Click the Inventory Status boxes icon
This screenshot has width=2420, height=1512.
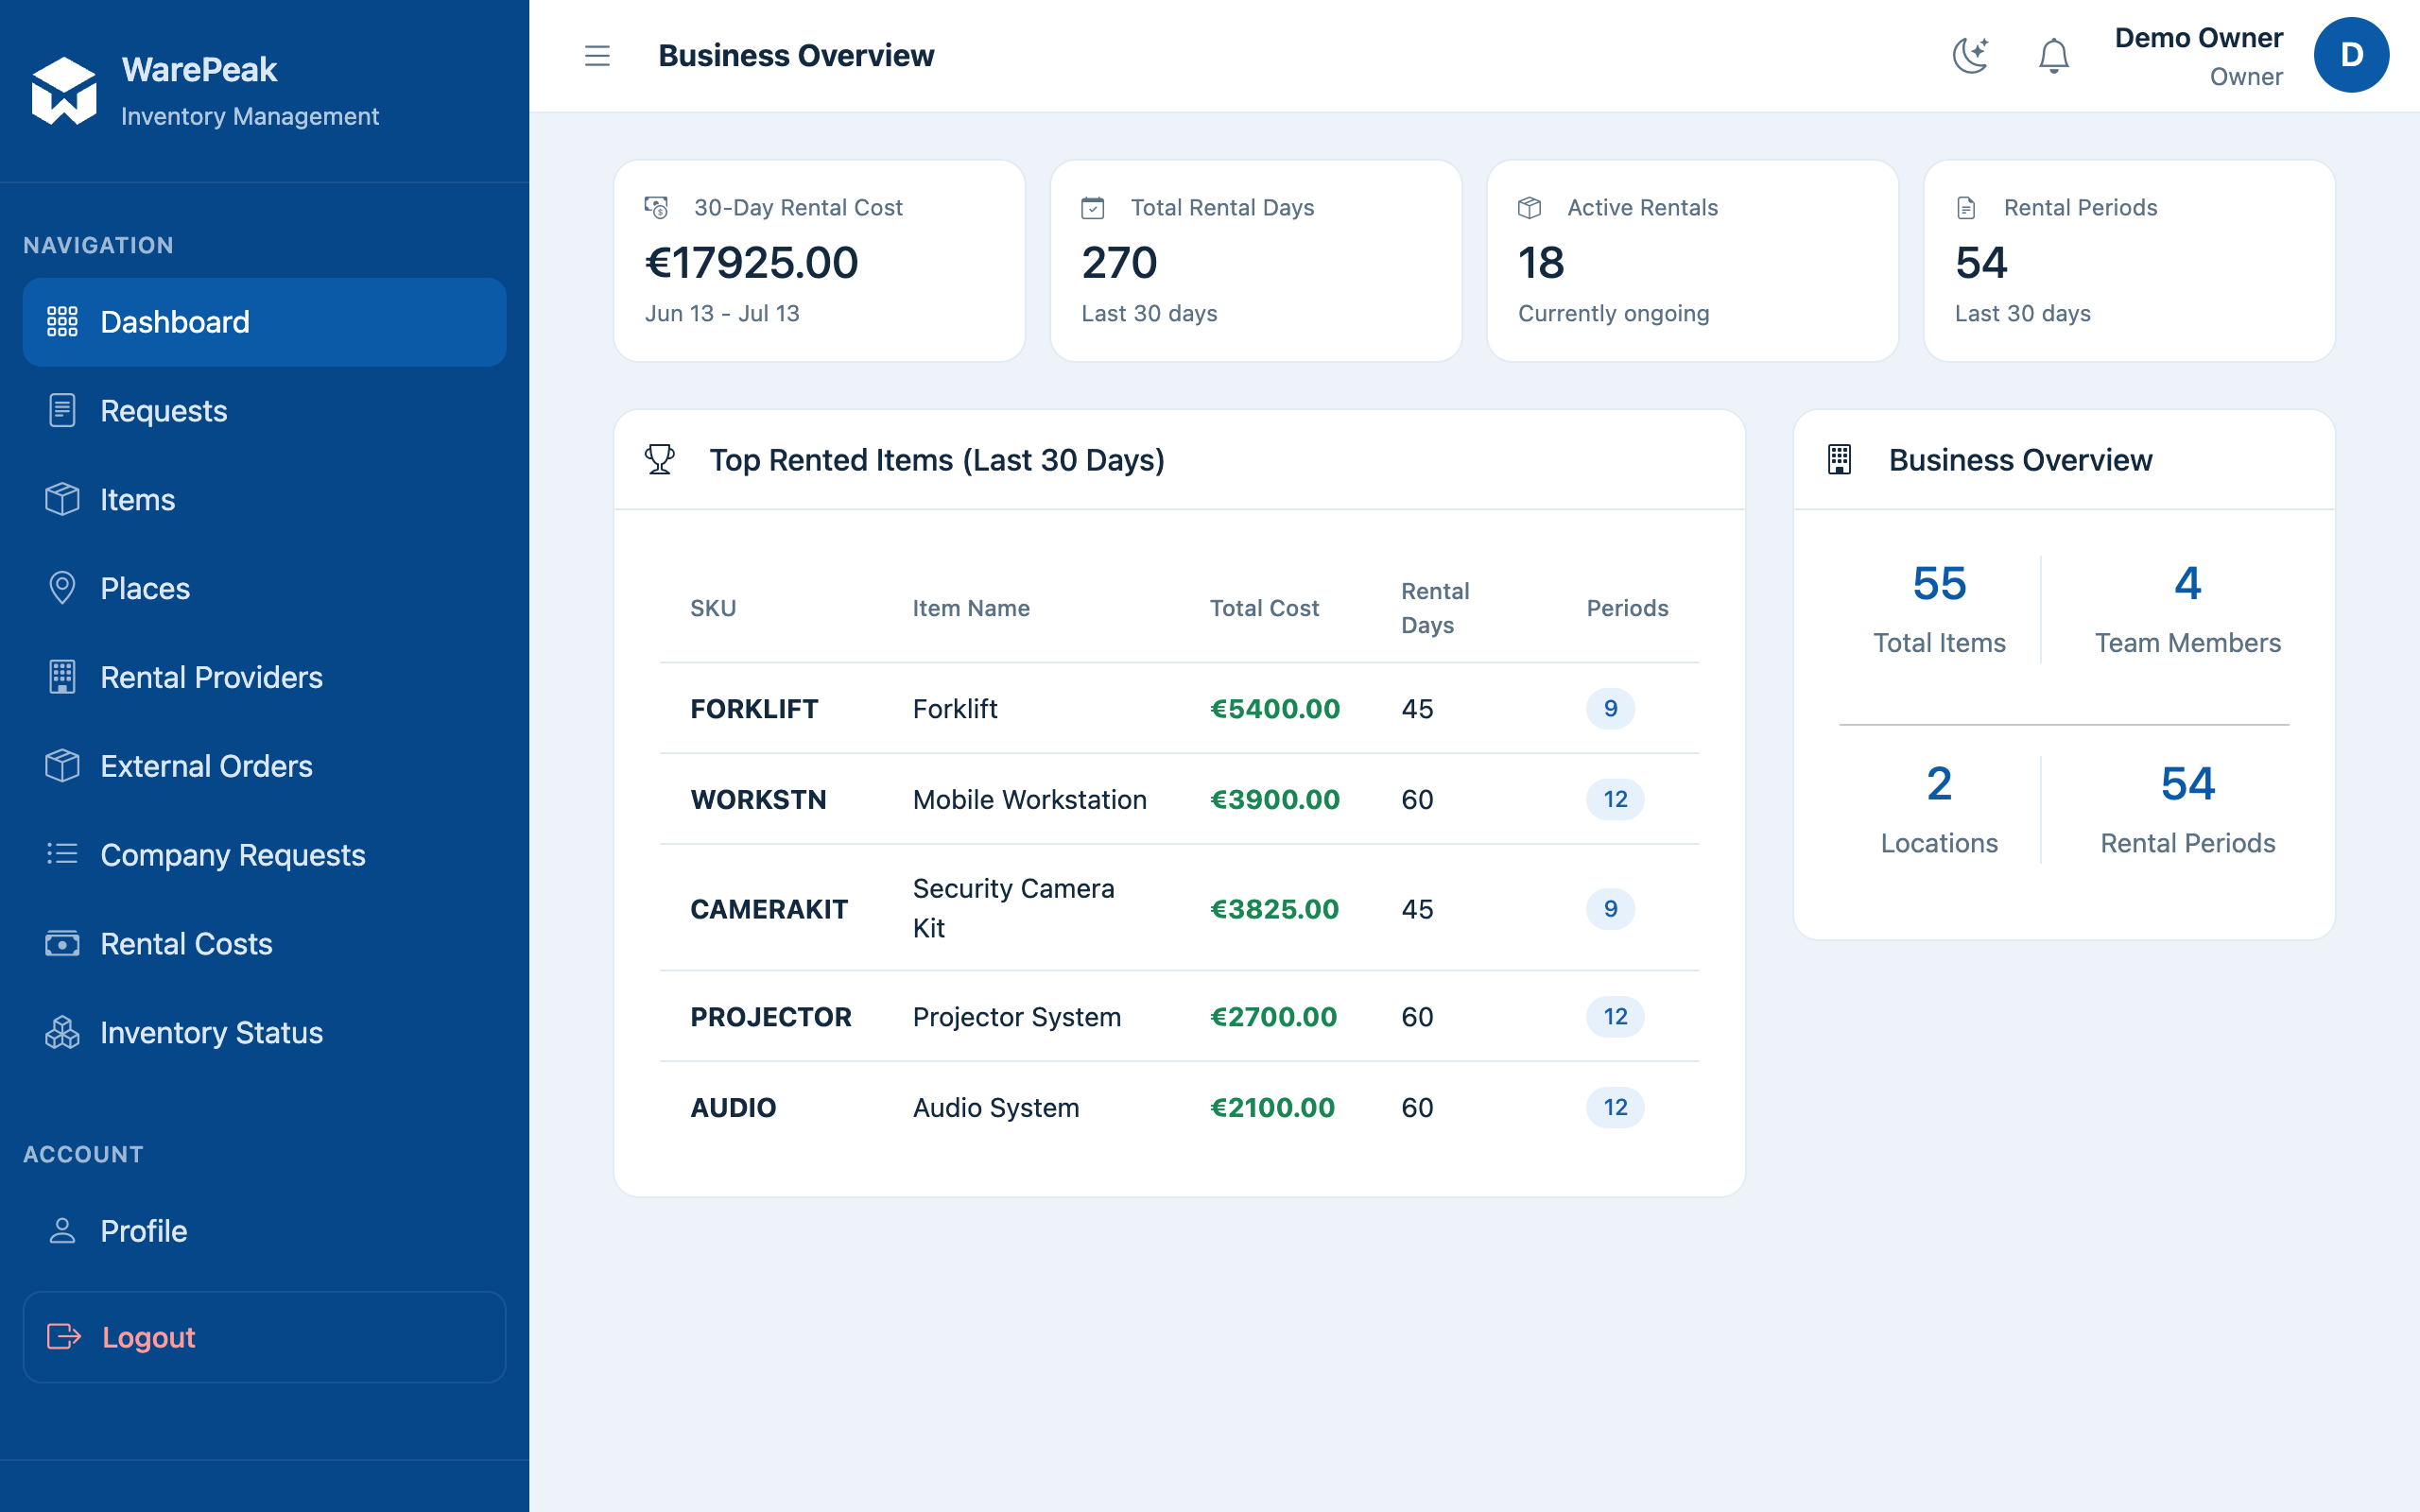coord(62,1032)
